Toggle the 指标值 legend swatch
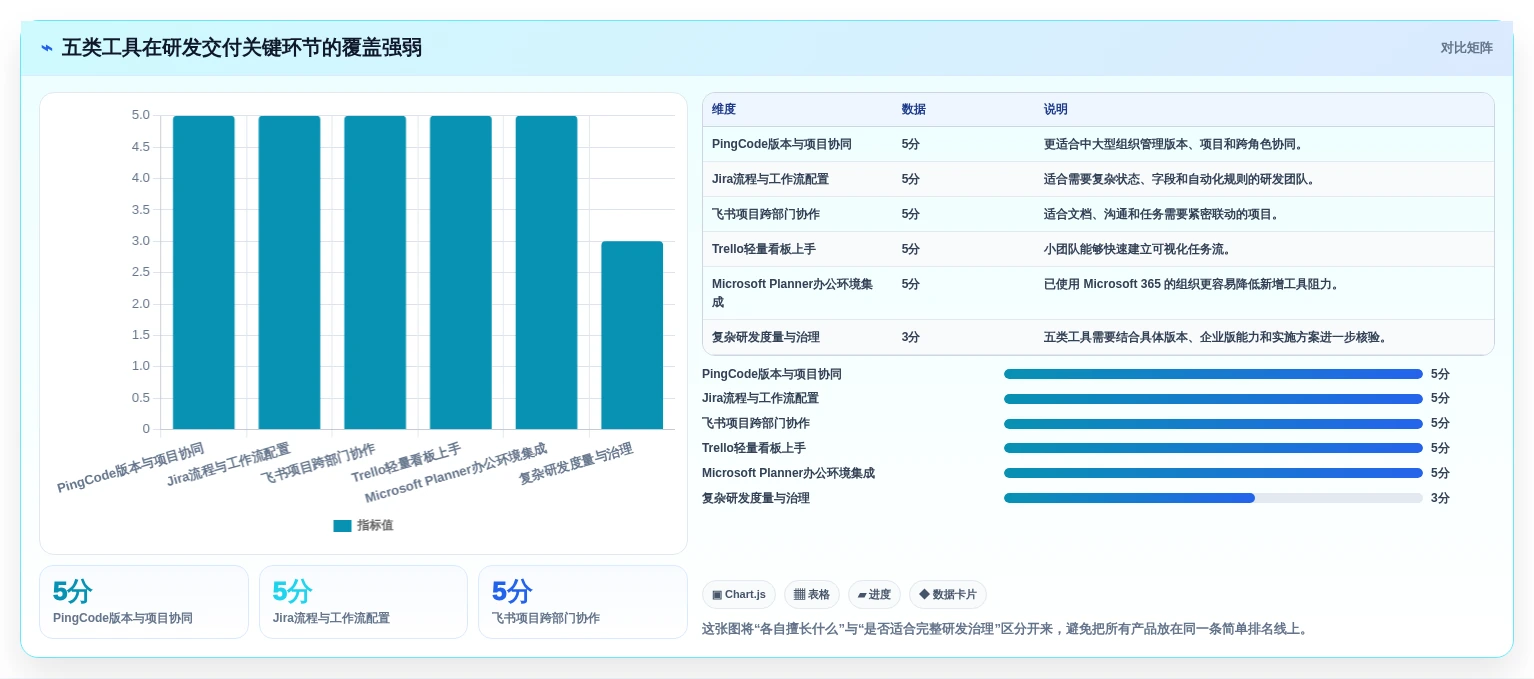 tap(342, 525)
